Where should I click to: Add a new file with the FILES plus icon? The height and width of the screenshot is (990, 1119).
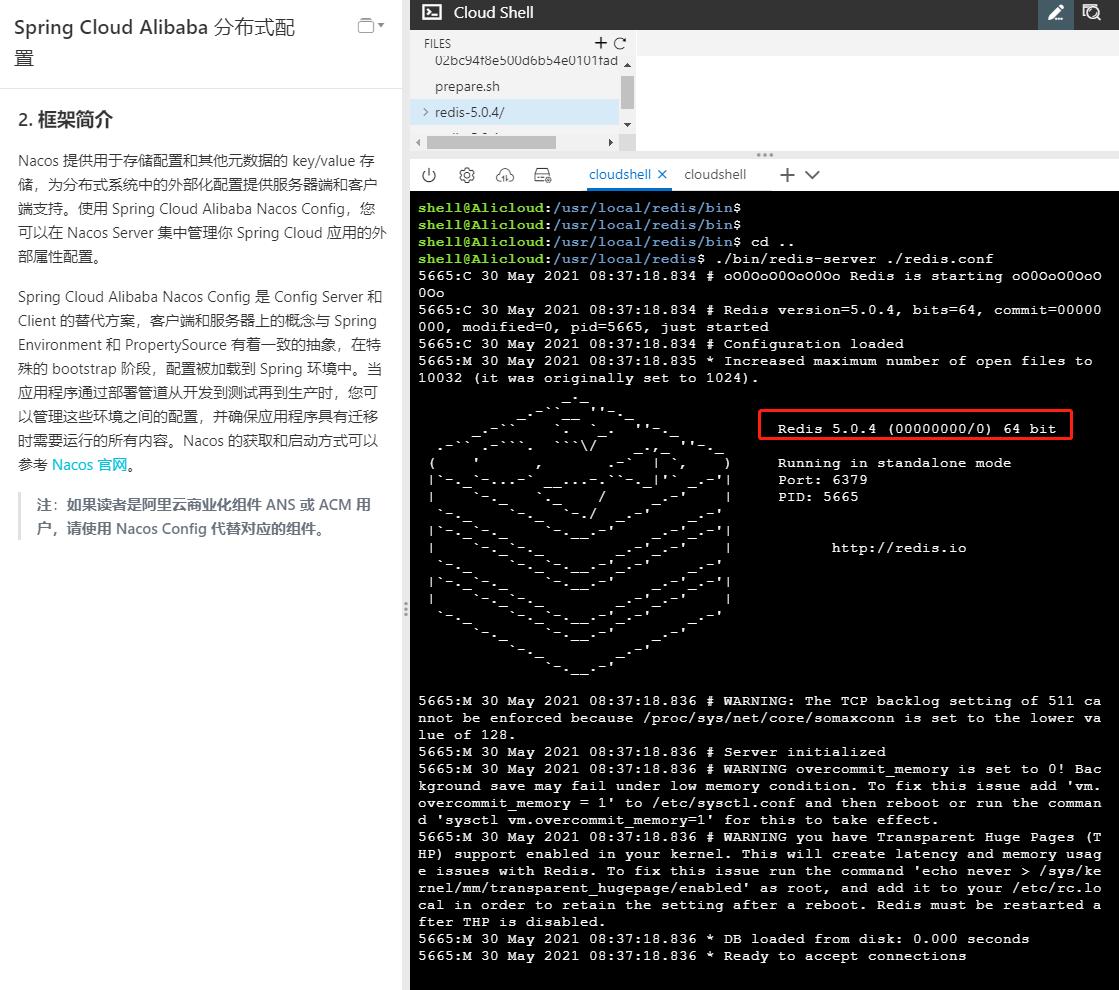click(600, 43)
